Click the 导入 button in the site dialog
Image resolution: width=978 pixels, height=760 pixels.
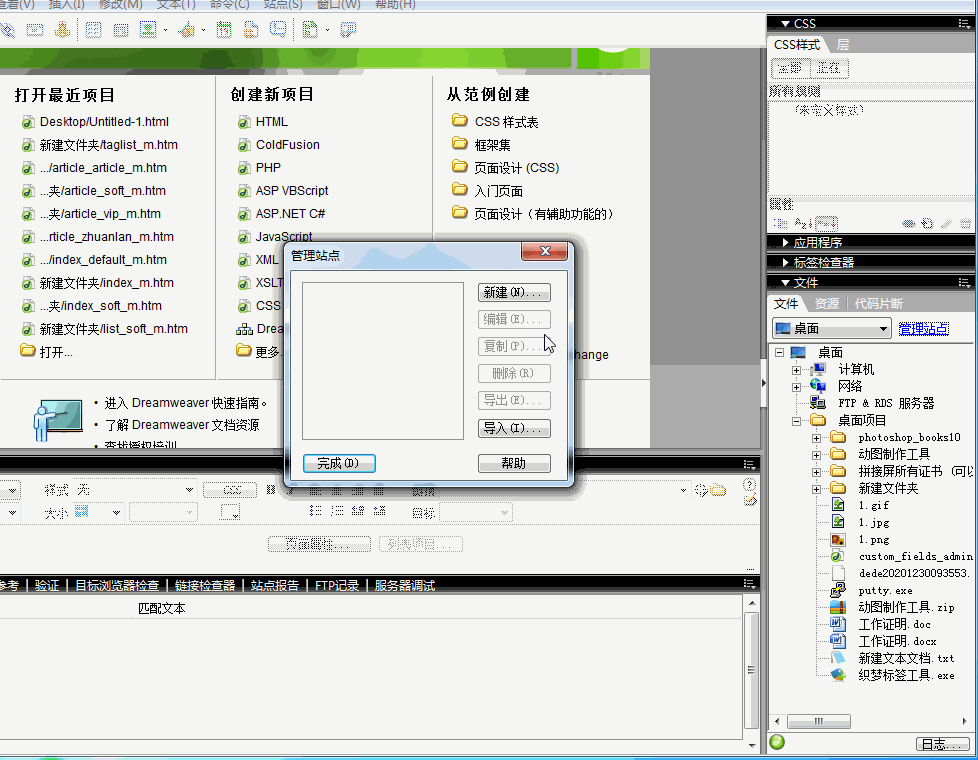514,428
